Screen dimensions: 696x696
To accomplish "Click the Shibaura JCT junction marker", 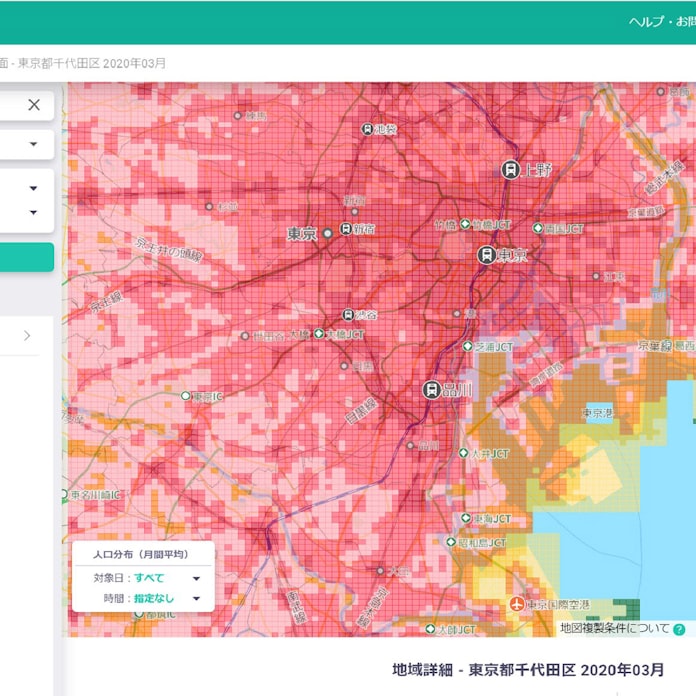I will (x=467, y=346).
